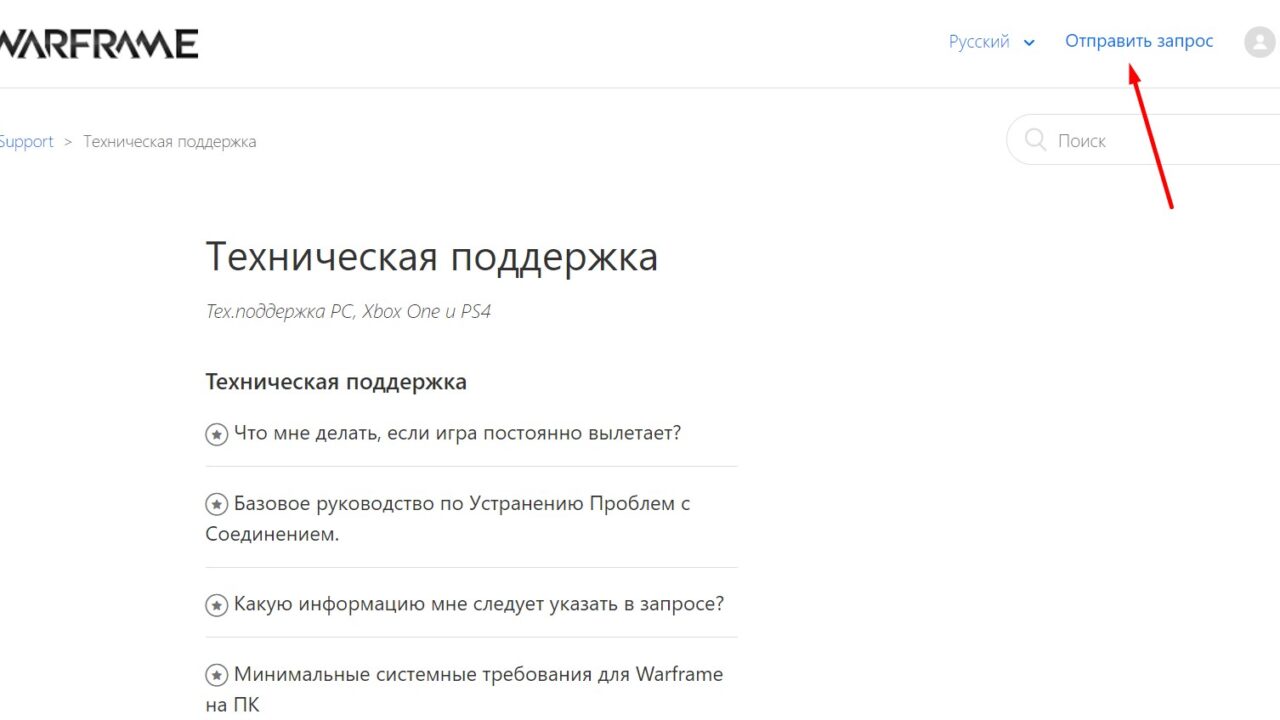Open the Русский language dropdown

[x=980, y=42]
